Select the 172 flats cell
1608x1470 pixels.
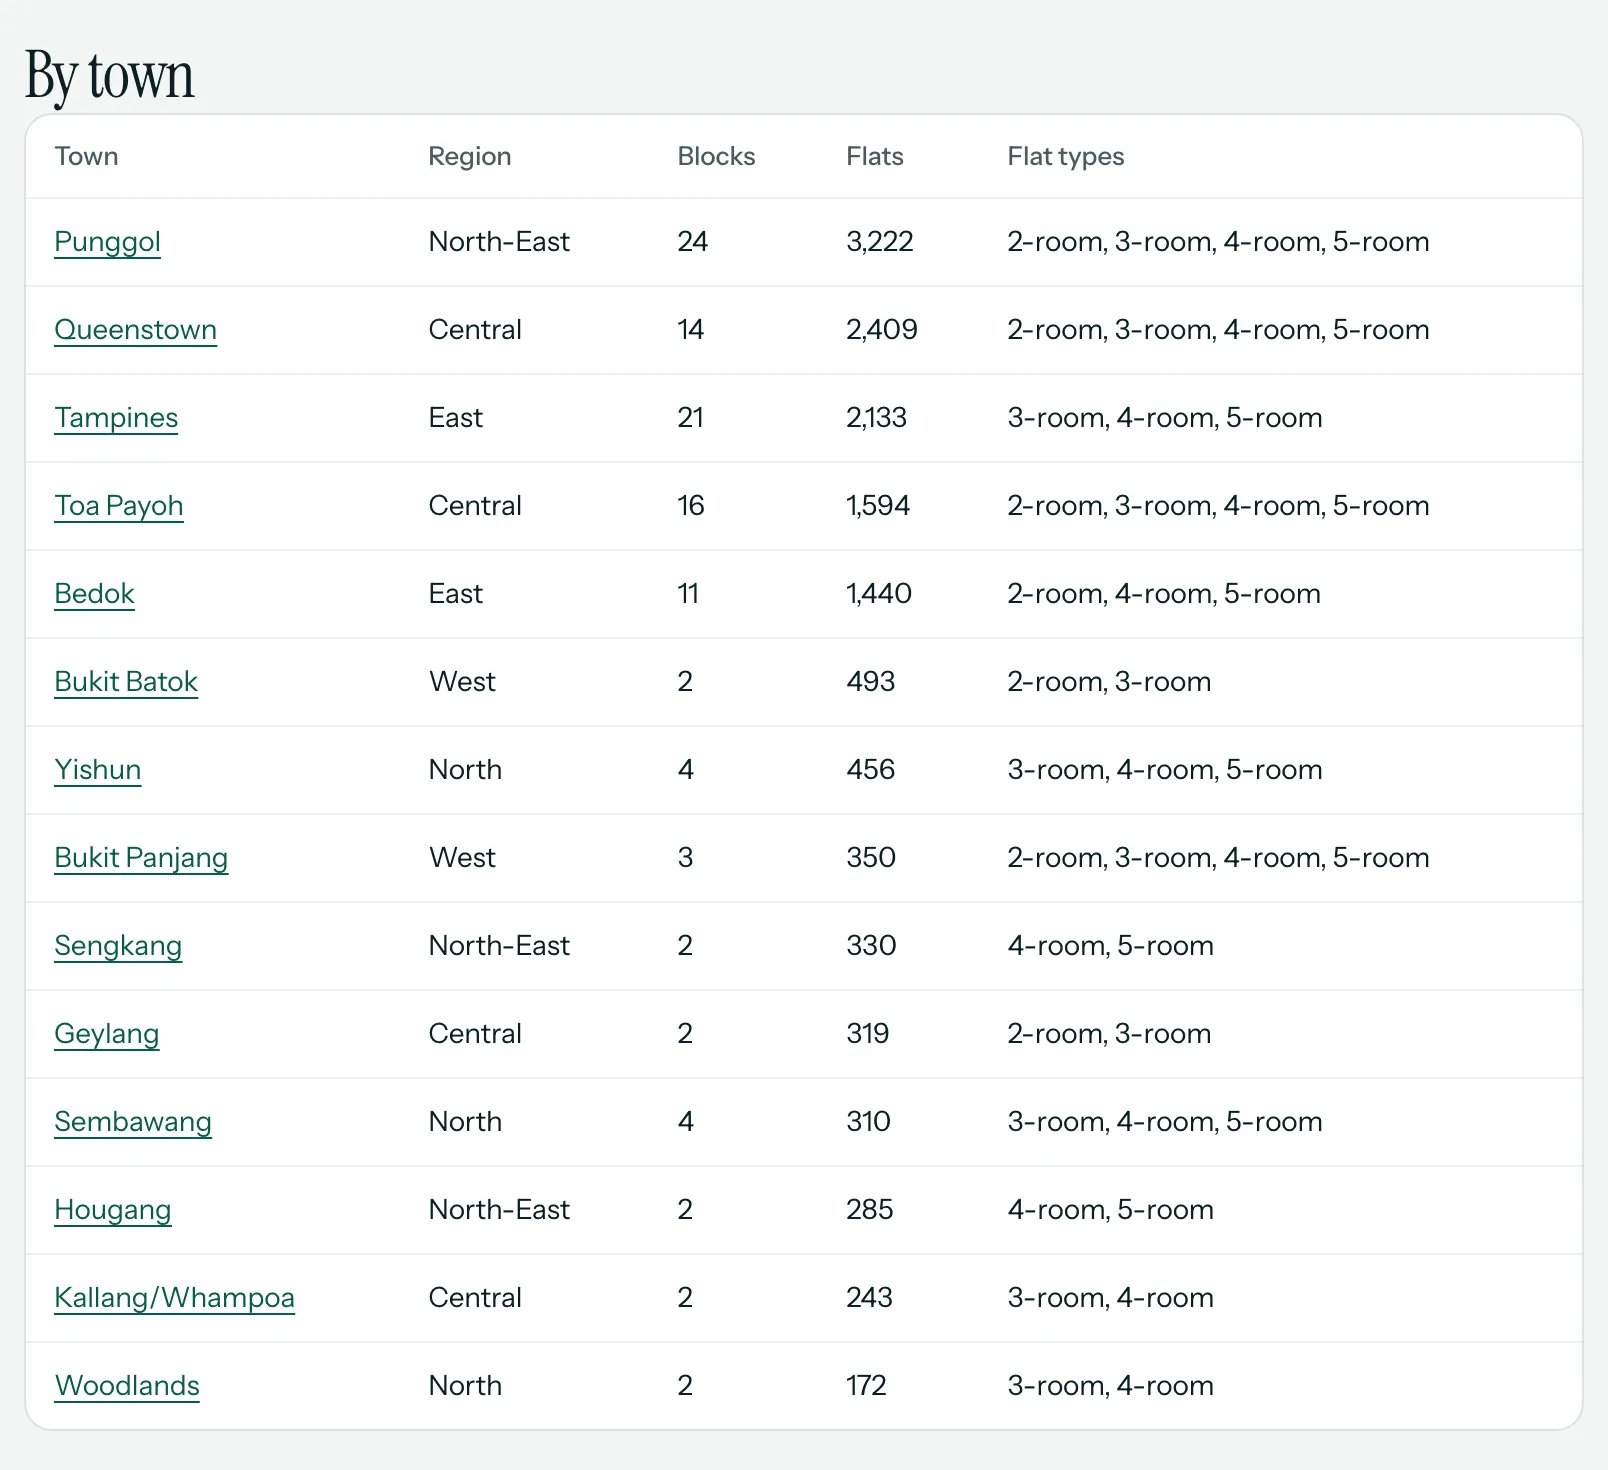pos(866,1386)
